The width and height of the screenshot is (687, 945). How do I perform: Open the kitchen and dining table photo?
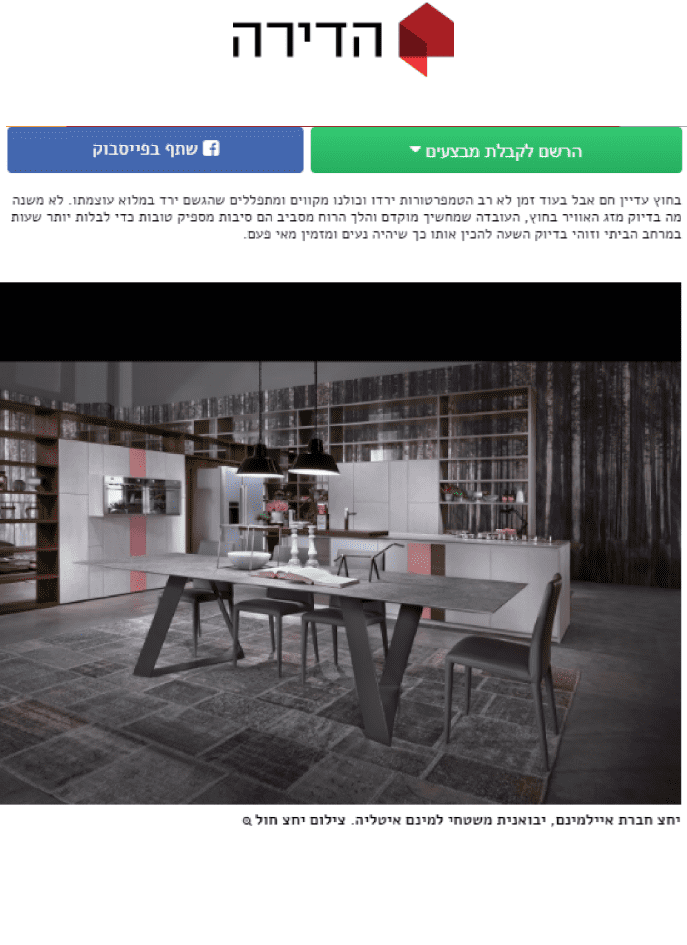tap(340, 582)
